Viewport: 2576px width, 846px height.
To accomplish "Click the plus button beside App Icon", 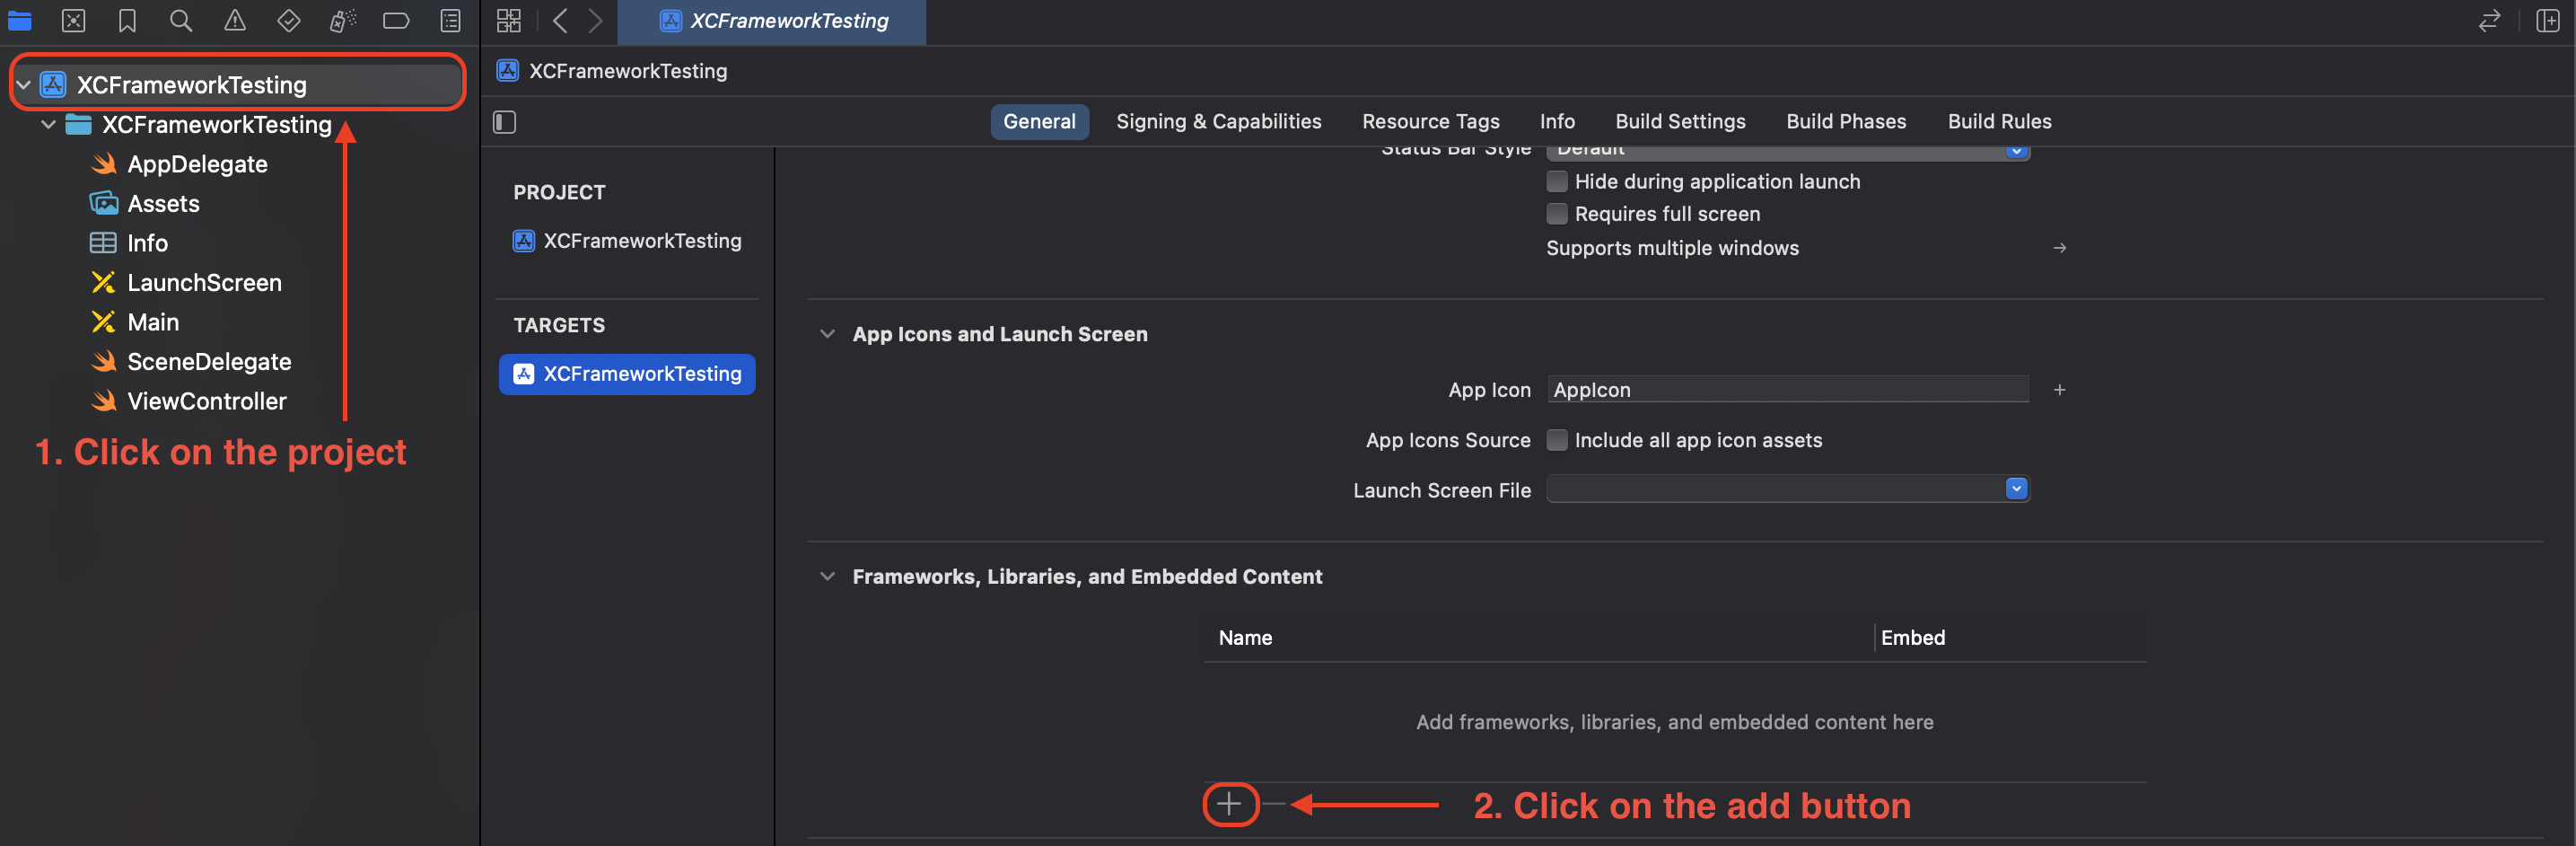I will pos(2060,390).
